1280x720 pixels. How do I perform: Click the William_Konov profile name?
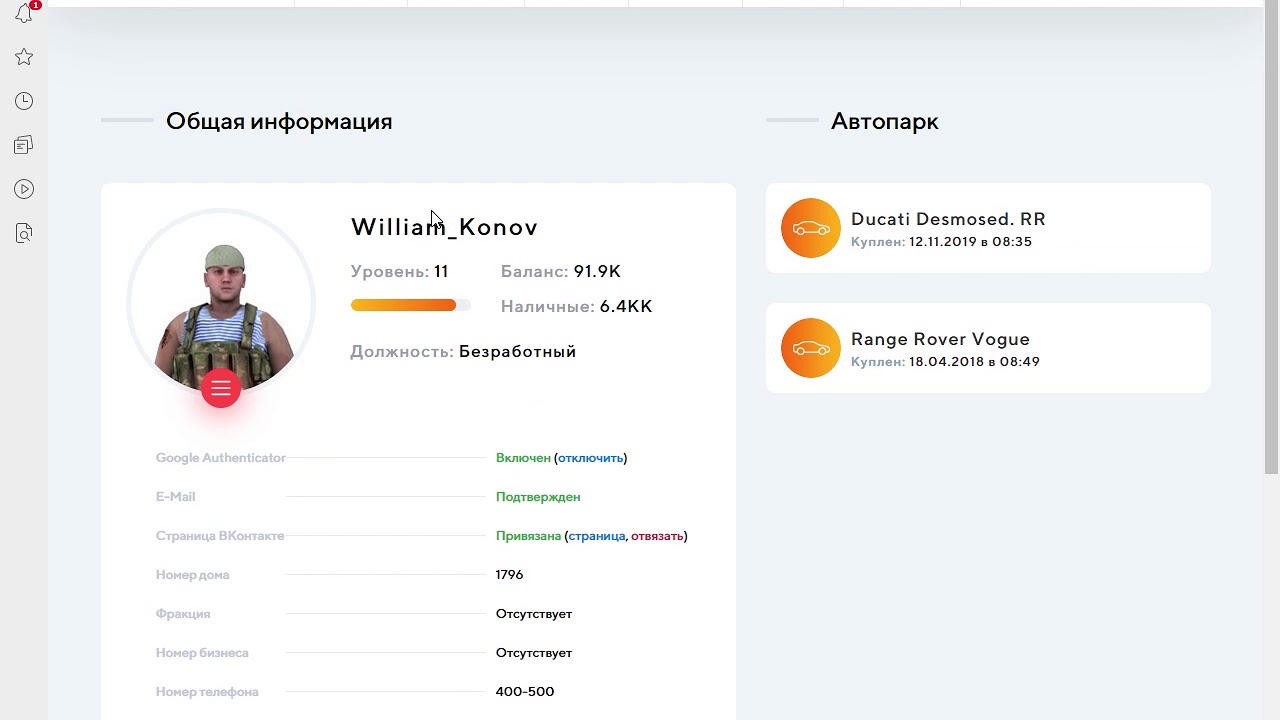point(444,227)
